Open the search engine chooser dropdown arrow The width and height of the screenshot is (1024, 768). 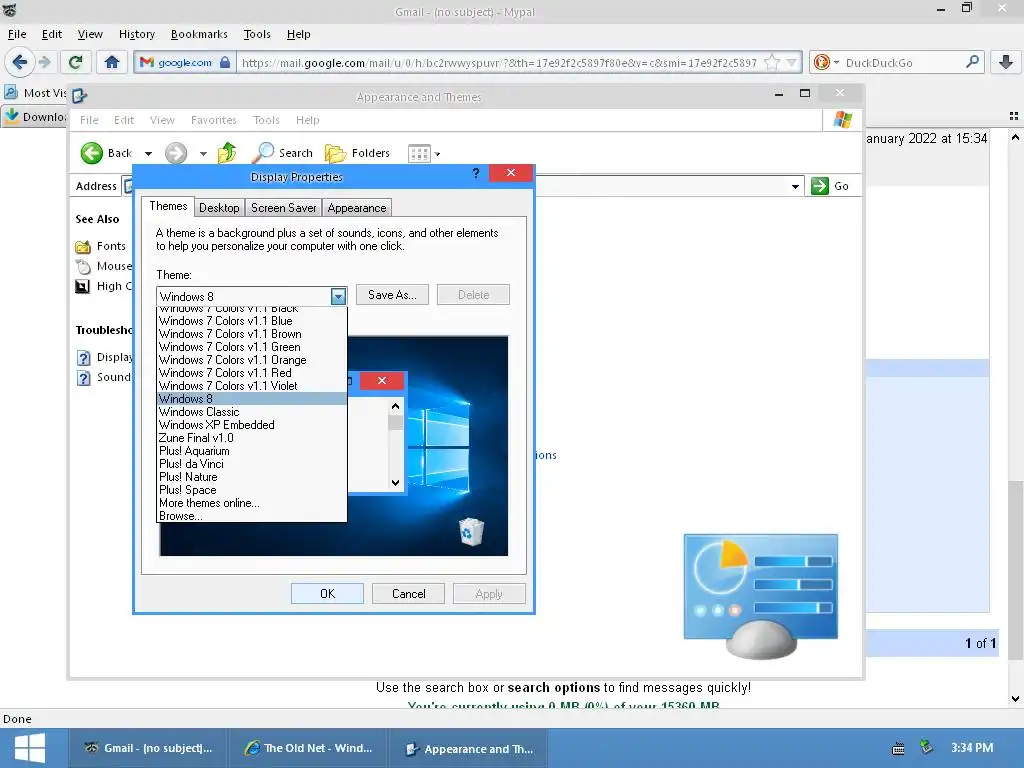coord(836,63)
